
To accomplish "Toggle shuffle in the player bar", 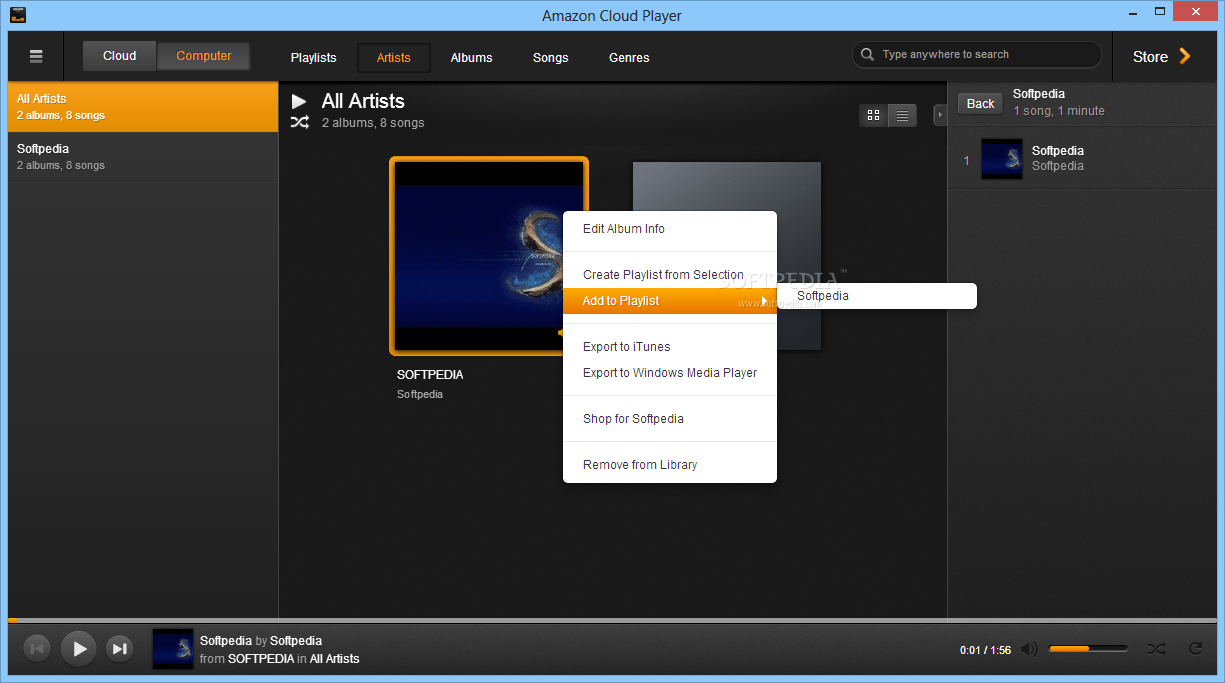I will pos(1156,649).
